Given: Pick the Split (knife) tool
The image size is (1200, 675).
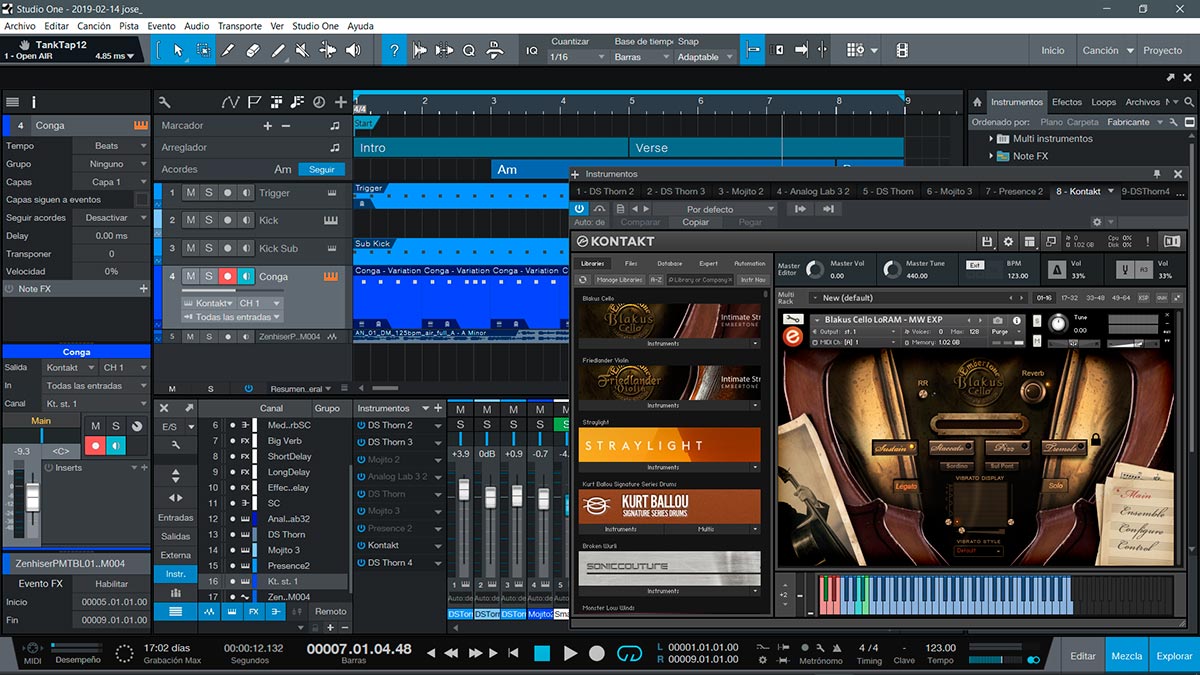Looking at the screenshot, I should [x=228, y=50].
